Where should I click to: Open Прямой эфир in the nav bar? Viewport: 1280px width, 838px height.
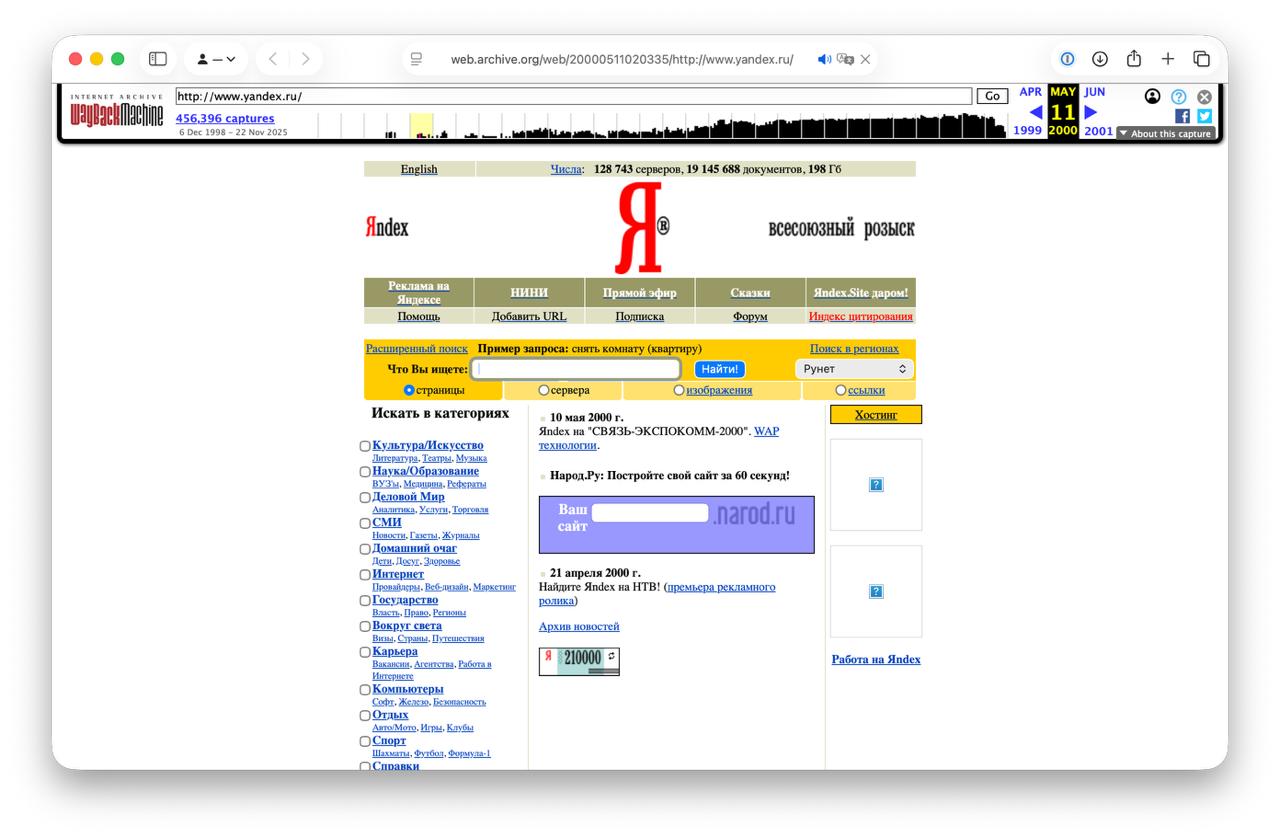[640, 293]
